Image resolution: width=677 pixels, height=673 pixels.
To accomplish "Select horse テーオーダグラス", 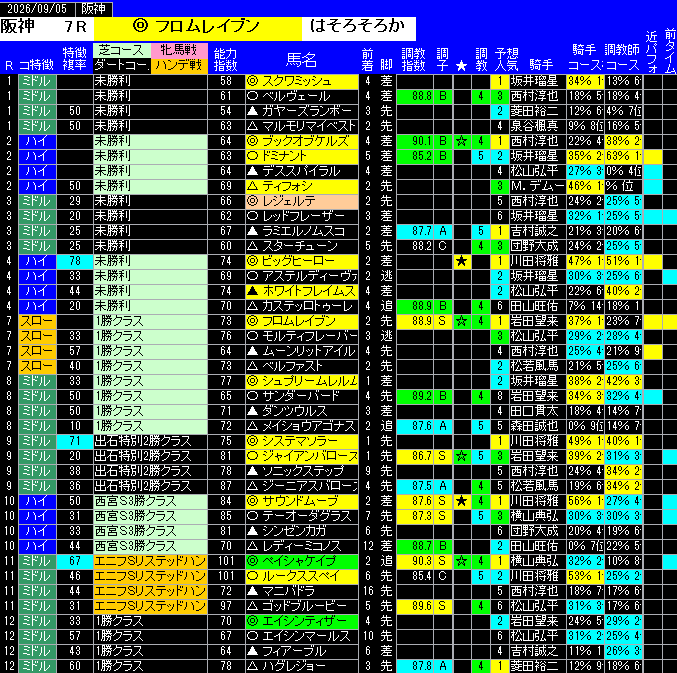I will (302, 516).
